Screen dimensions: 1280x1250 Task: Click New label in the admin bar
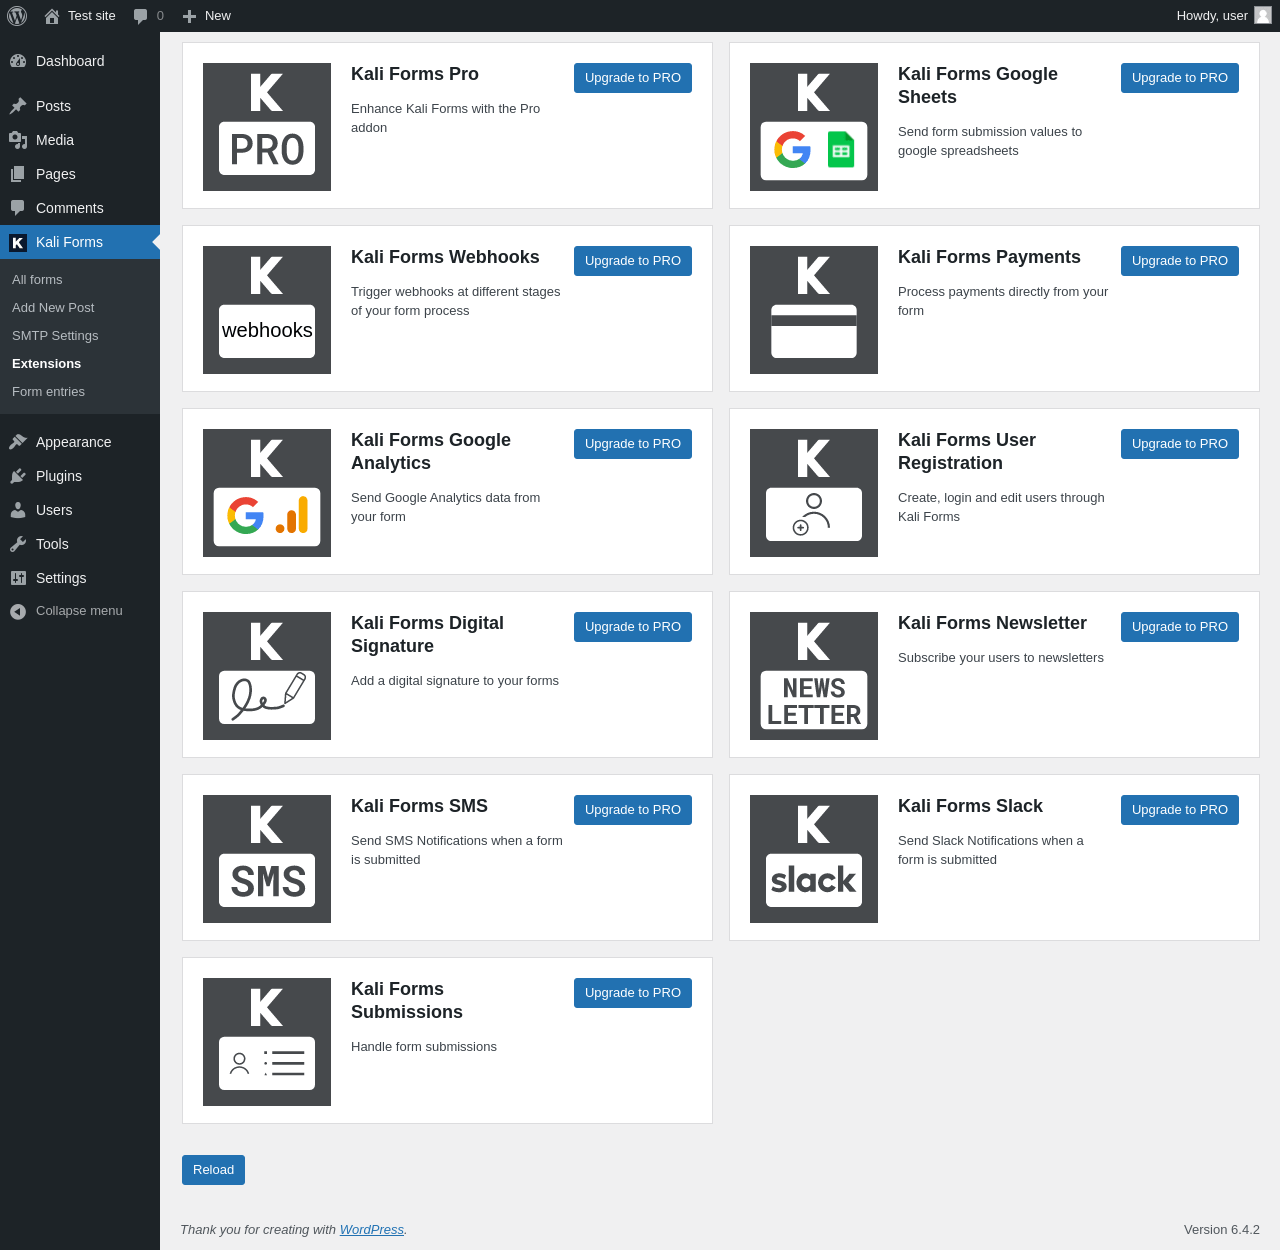point(218,16)
